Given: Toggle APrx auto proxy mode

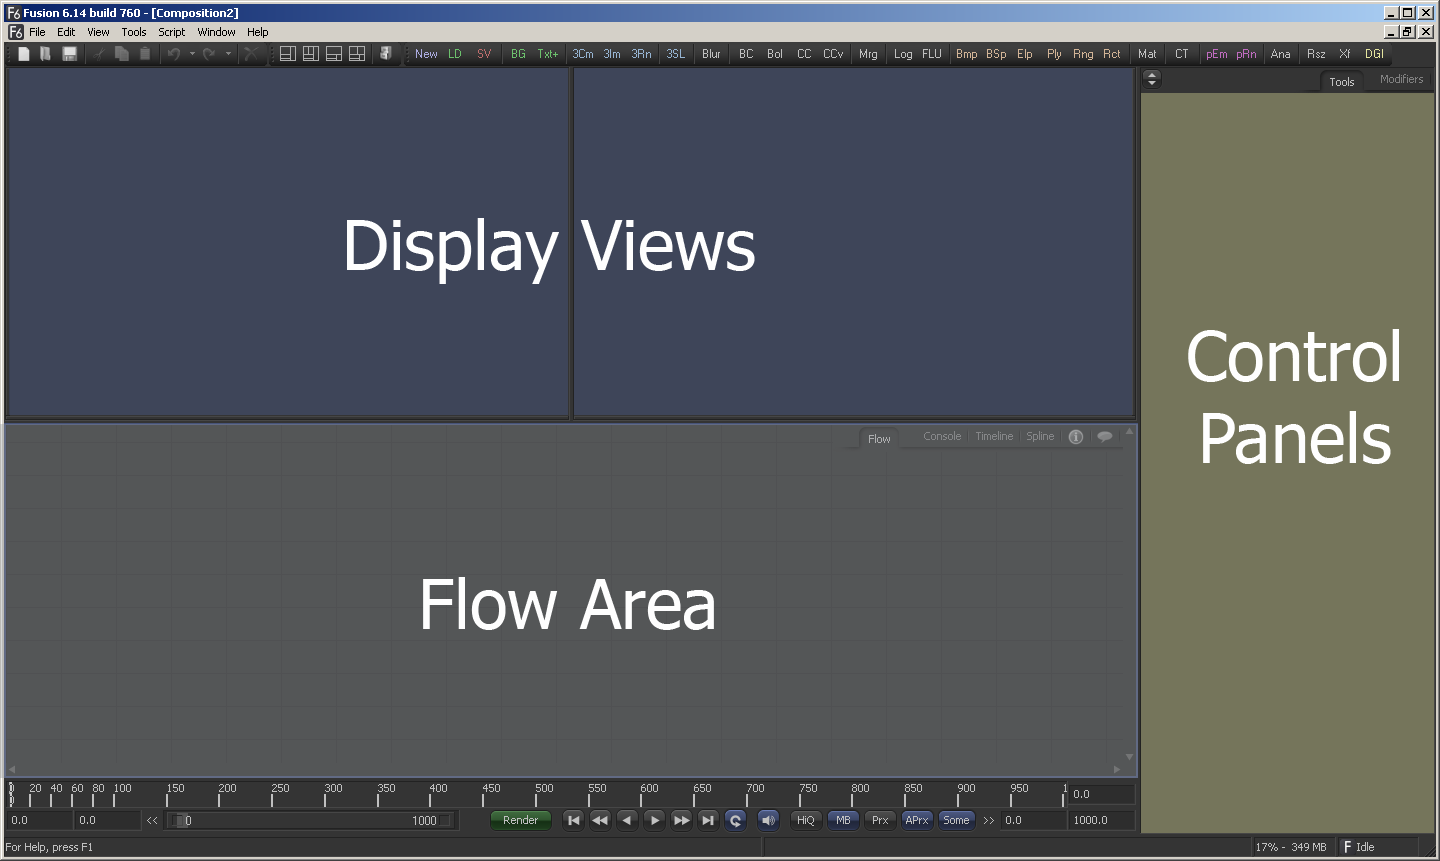Looking at the screenshot, I should tap(917, 820).
